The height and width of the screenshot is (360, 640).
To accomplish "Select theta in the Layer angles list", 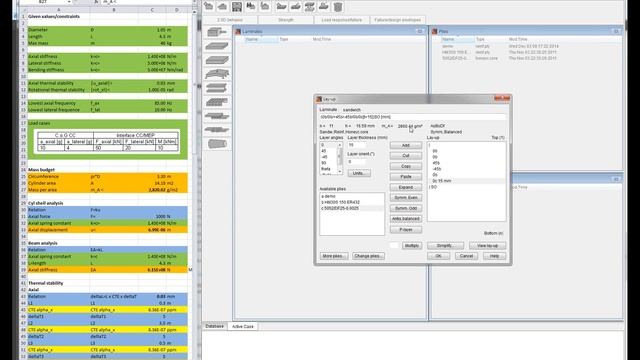I will [x=326, y=169].
